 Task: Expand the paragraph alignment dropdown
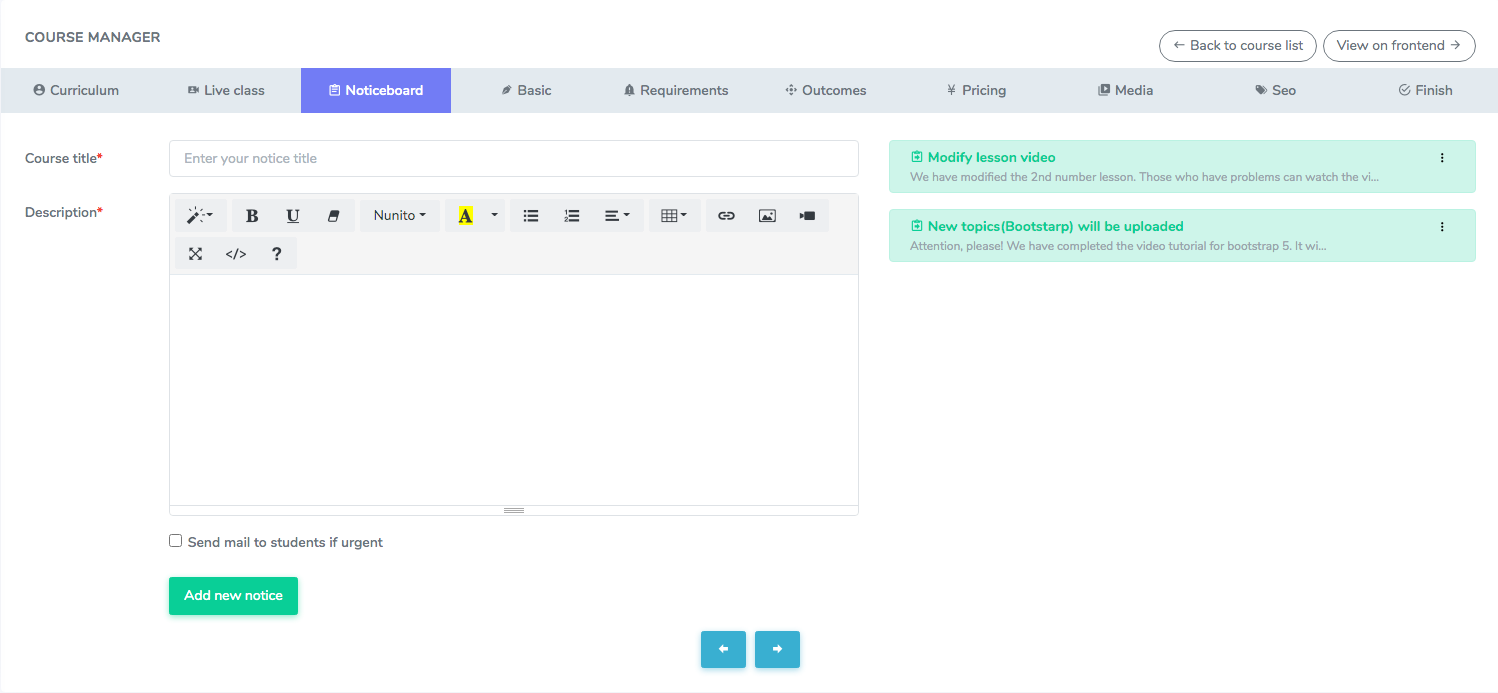point(617,216)
